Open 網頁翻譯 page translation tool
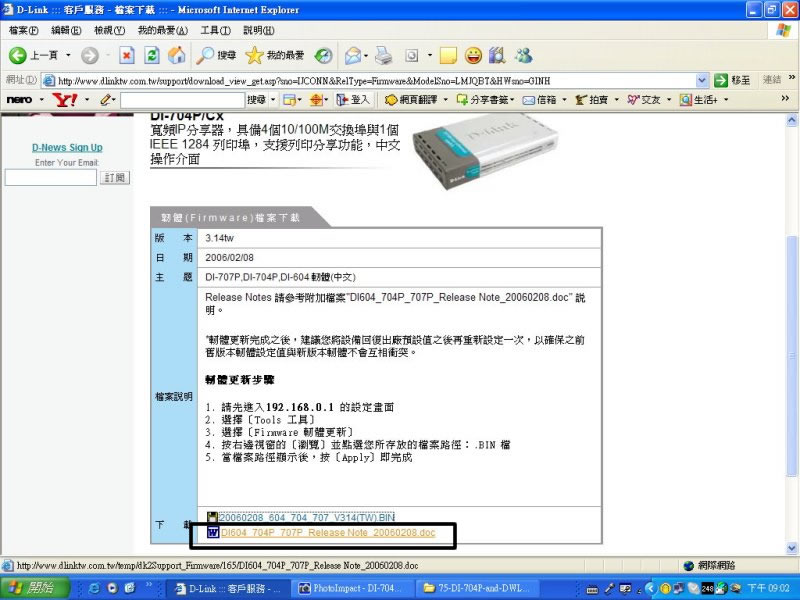The image size is (800, 600). coord(411,99)
